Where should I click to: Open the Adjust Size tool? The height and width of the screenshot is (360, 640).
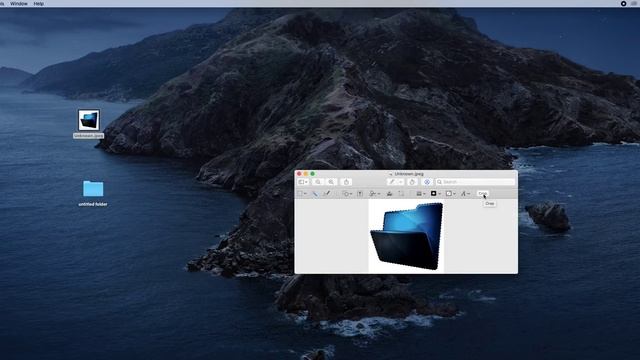coord(401,193)
